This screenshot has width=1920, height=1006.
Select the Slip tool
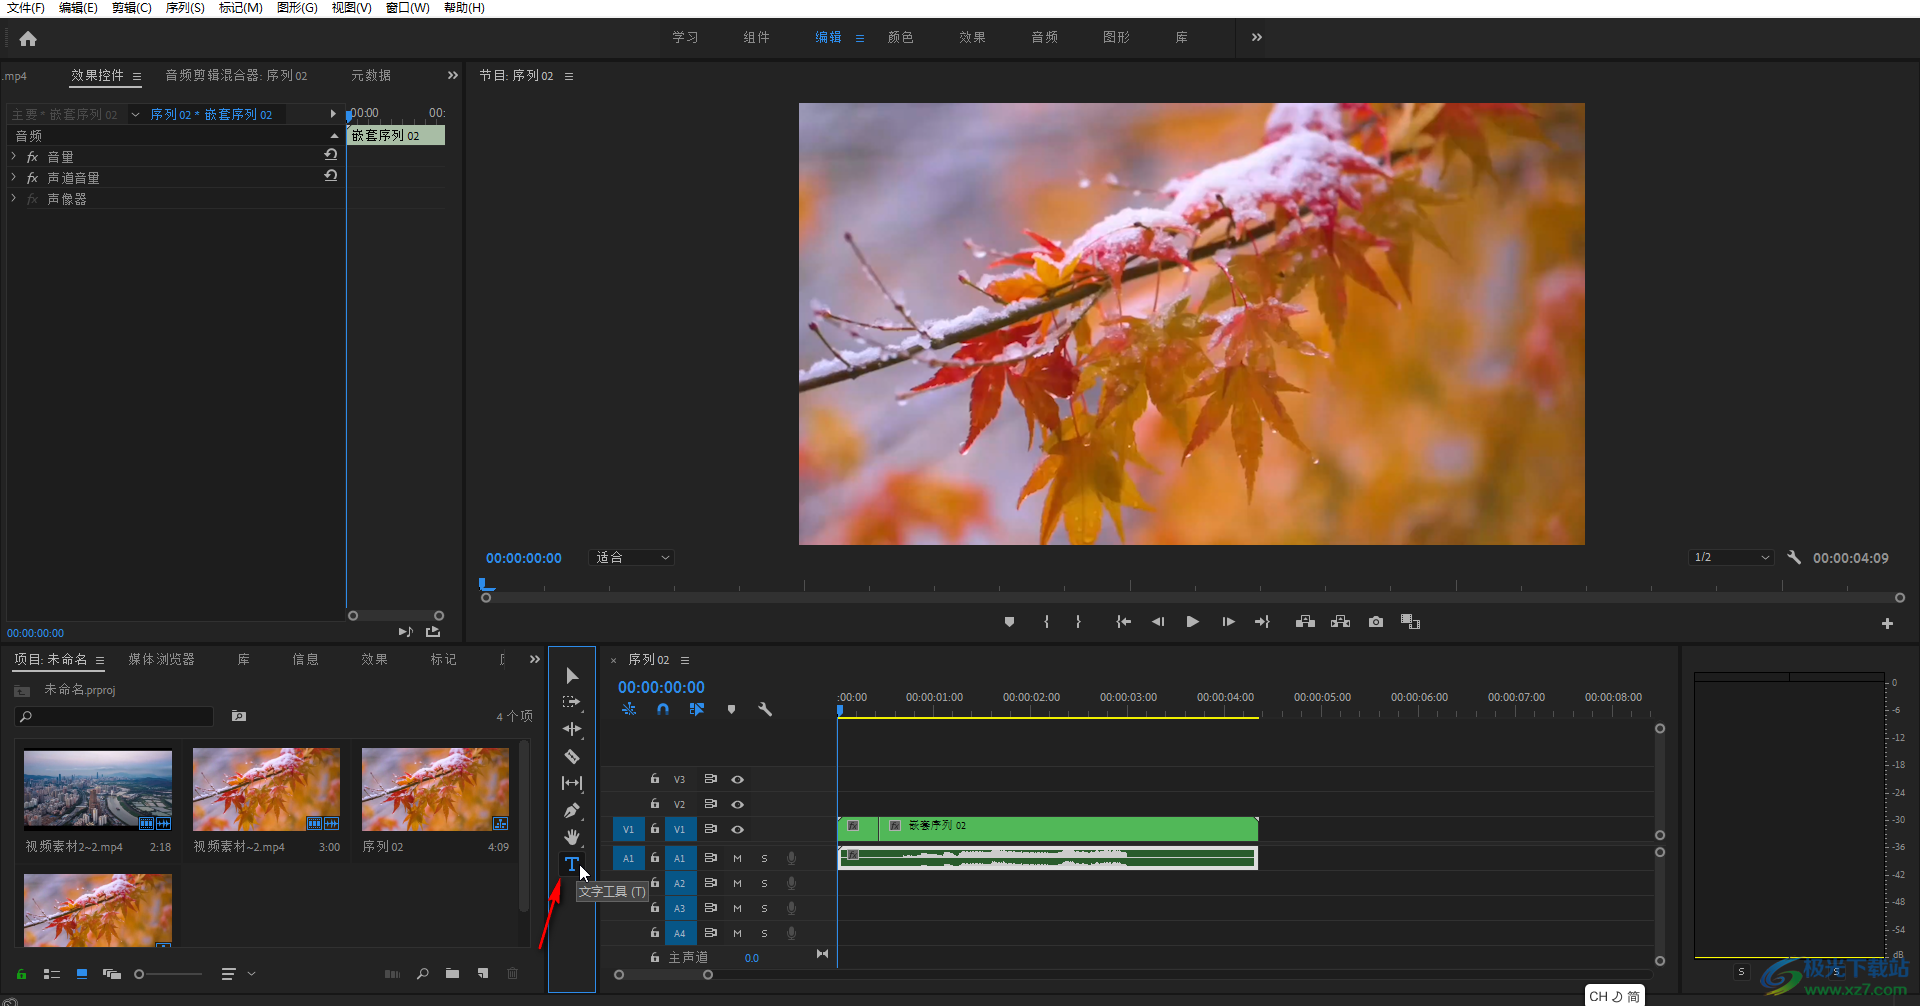[572, 783]
